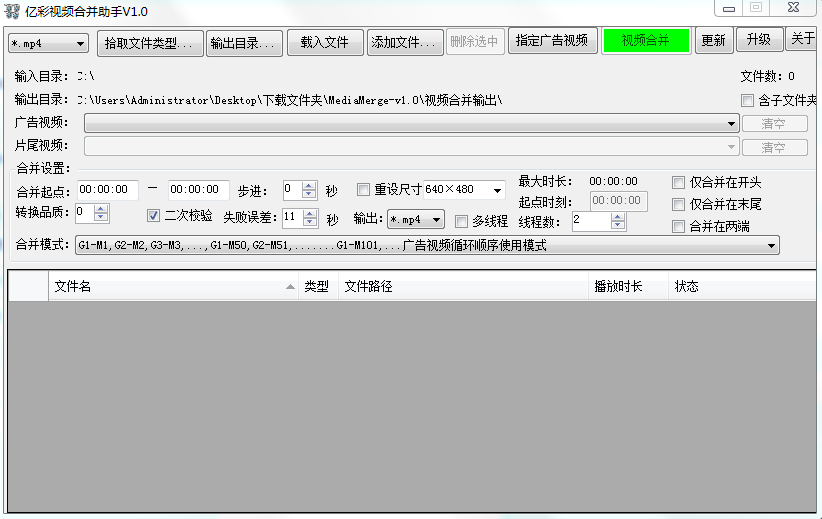Click the 合并起点 start time field
The height and width of the screenshot is (519, 822).
[x=108, y=189]
